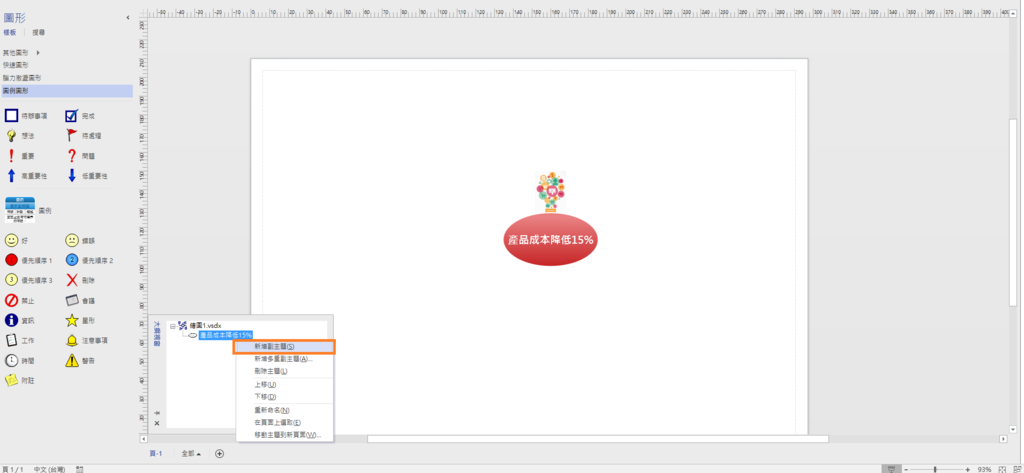This screenshot has width=1024, height=473.
Task: Pick the 附註 sticky note shape
Action: 11,380
